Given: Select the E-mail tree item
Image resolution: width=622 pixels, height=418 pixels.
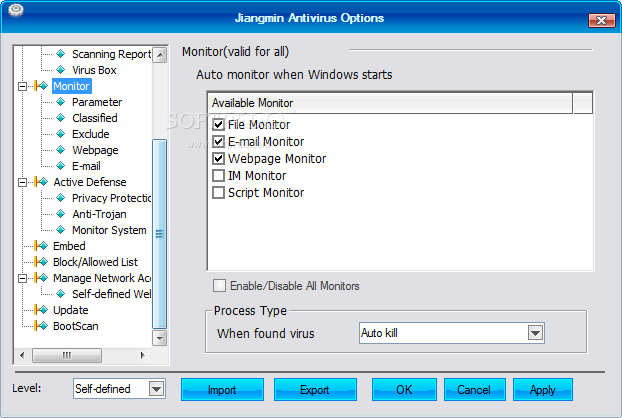Looking at the screenshot, I should (x=86, y=166).
